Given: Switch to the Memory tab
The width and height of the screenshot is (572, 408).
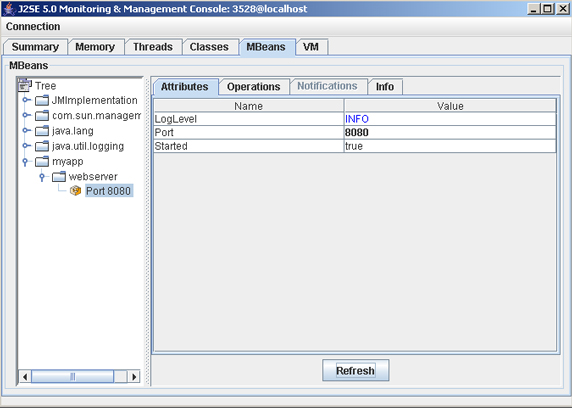Looking at the screenshot, I should coord(95,47).
